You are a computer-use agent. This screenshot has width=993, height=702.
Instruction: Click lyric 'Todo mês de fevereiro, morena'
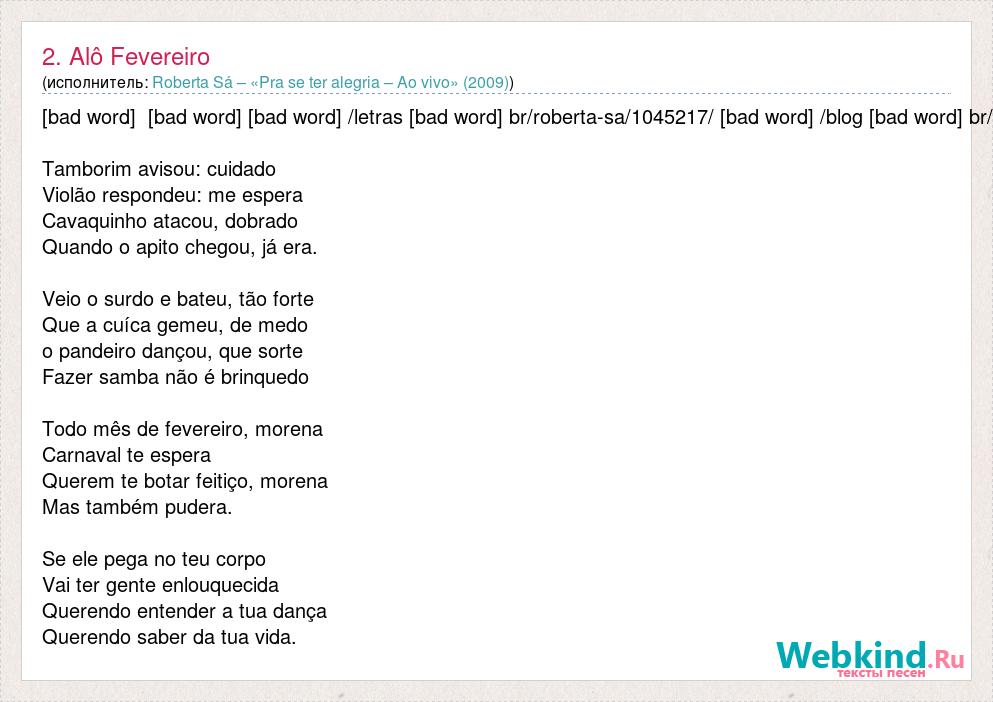click(x=182, y=429)
